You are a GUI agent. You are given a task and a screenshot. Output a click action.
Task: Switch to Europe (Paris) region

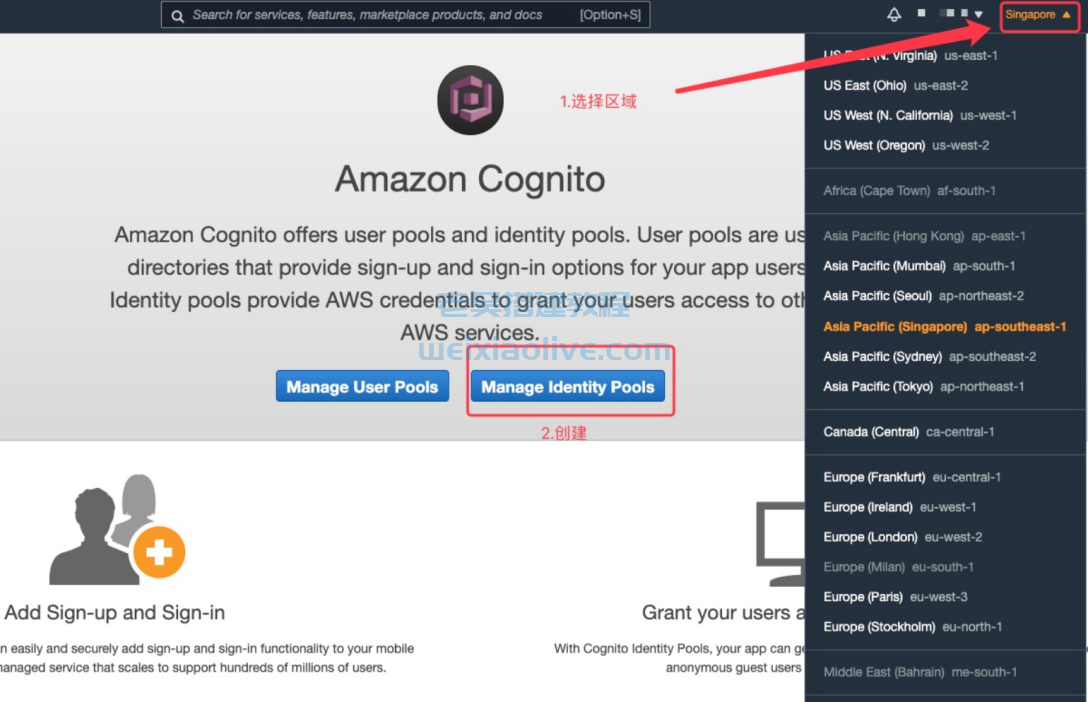pyautogui.click(x=895, y=597)
